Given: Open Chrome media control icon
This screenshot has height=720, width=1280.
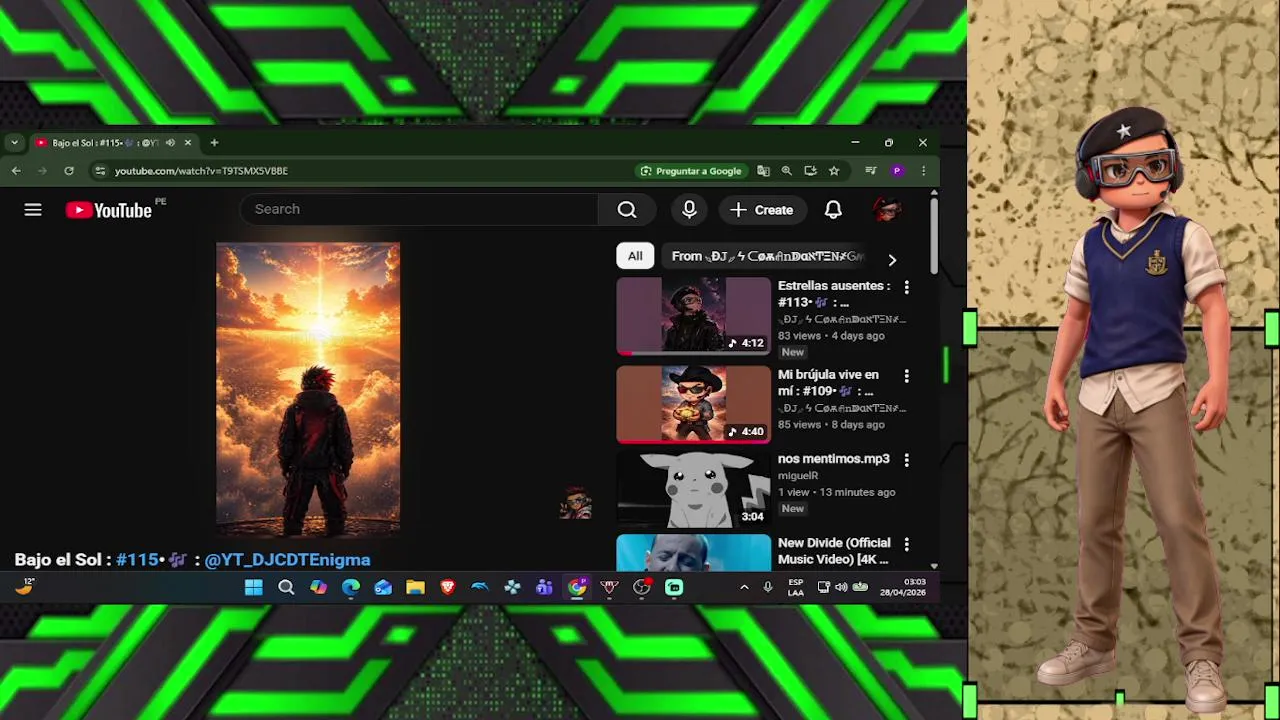Looking at the screenshot, I should (871, 171).
